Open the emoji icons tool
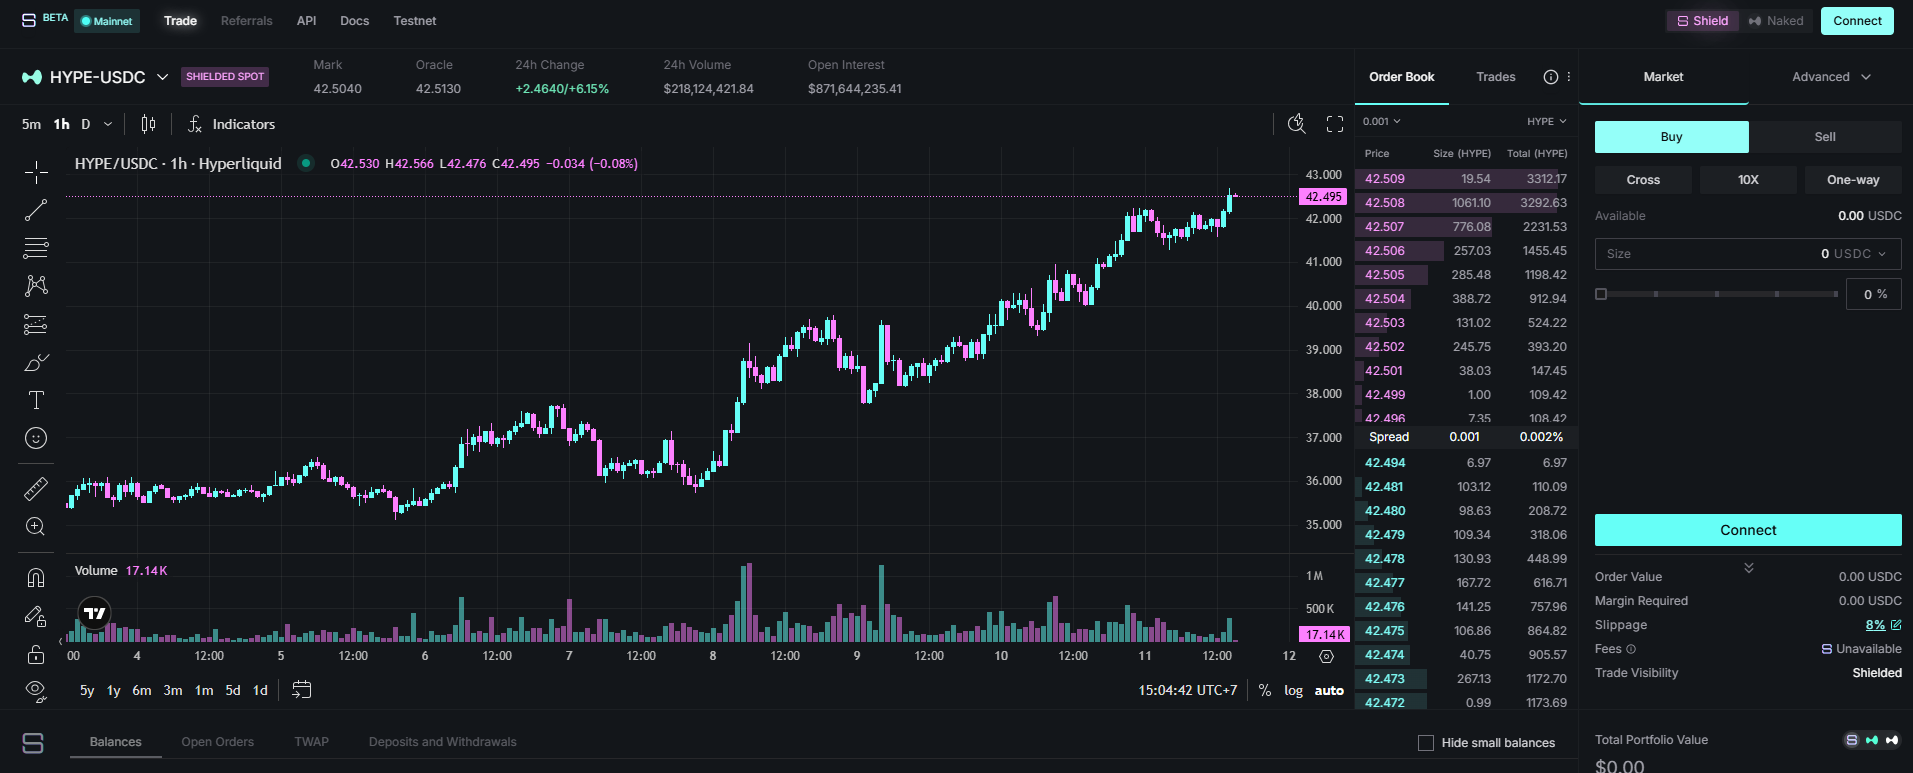 tap(36, 438)
